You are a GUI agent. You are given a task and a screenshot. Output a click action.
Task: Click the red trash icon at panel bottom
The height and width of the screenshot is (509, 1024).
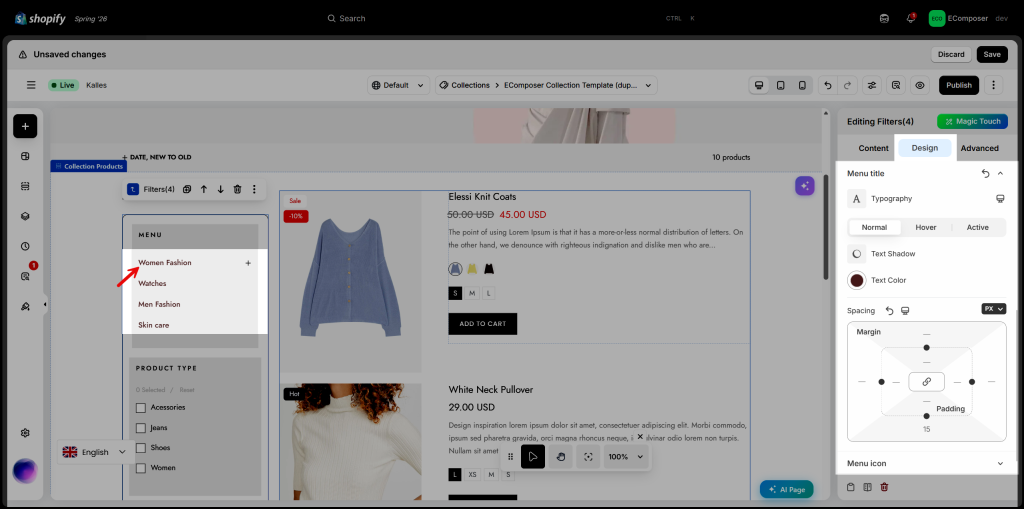884,487
